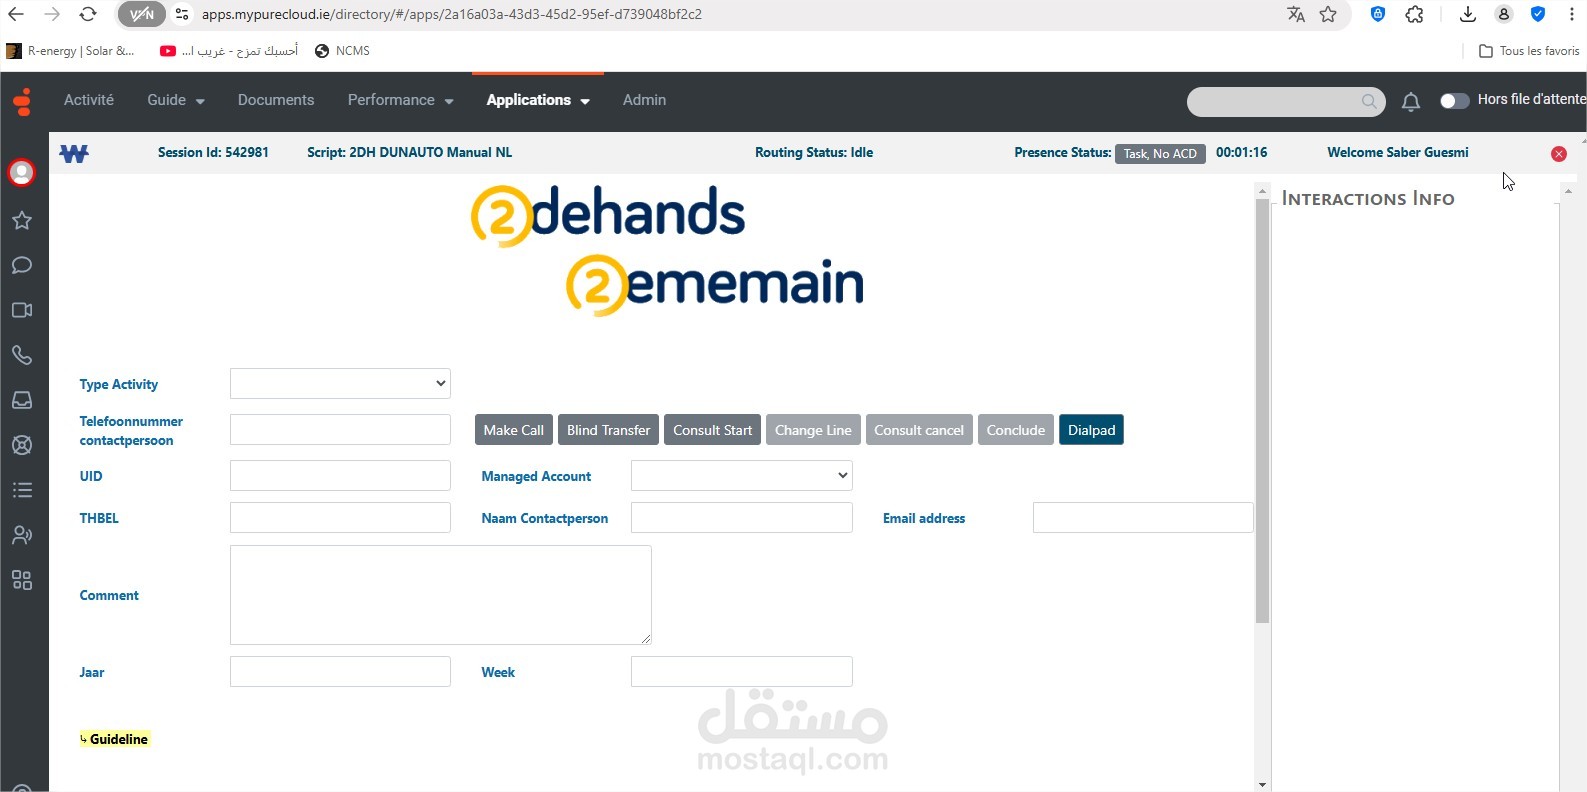The height and width of the screenshot is (792, 1587).
Task: Open the Help lifebuoy icon in the sidebar
Action: pos(22,445)
